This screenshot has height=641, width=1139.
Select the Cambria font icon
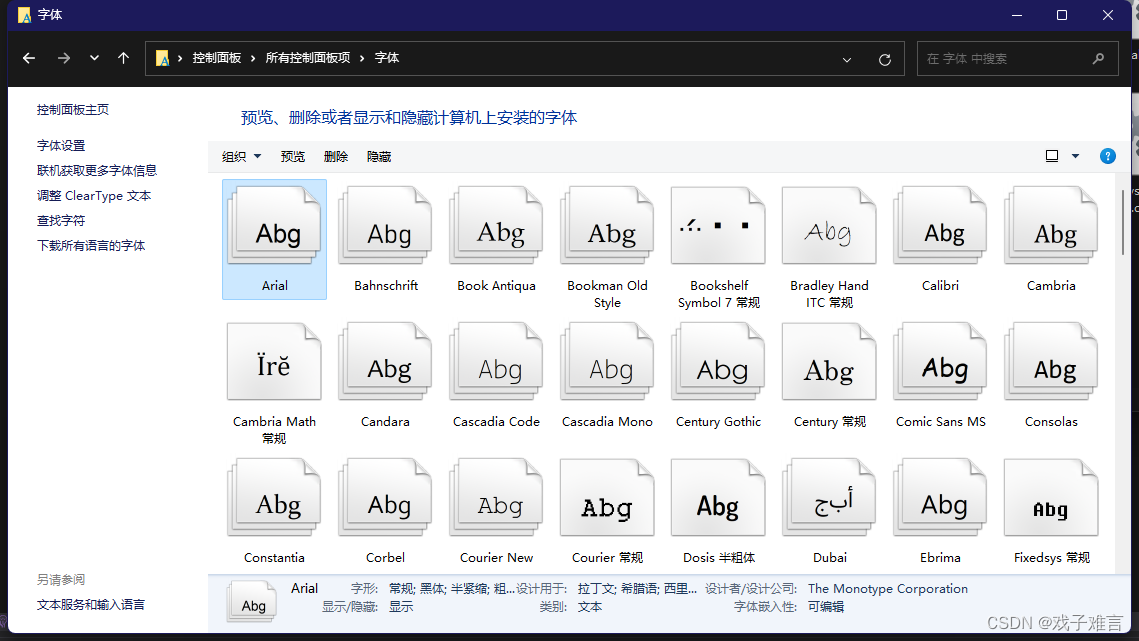(1051, 226)
